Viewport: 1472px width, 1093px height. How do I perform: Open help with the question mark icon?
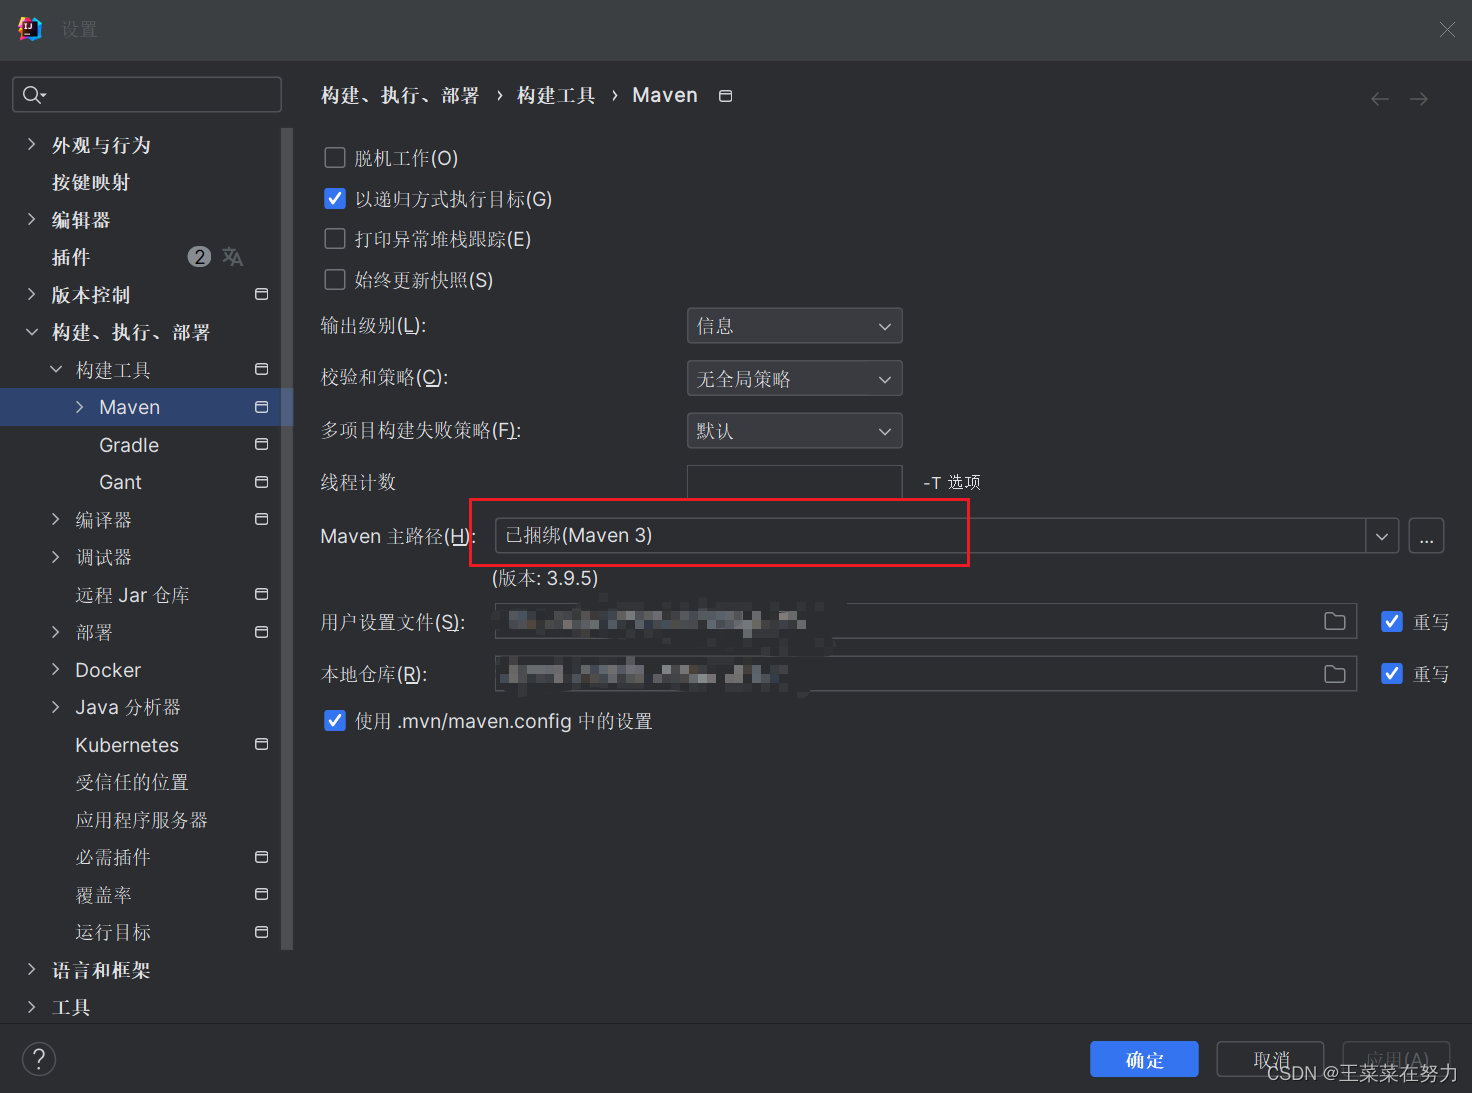click(x=39, y=1059)
